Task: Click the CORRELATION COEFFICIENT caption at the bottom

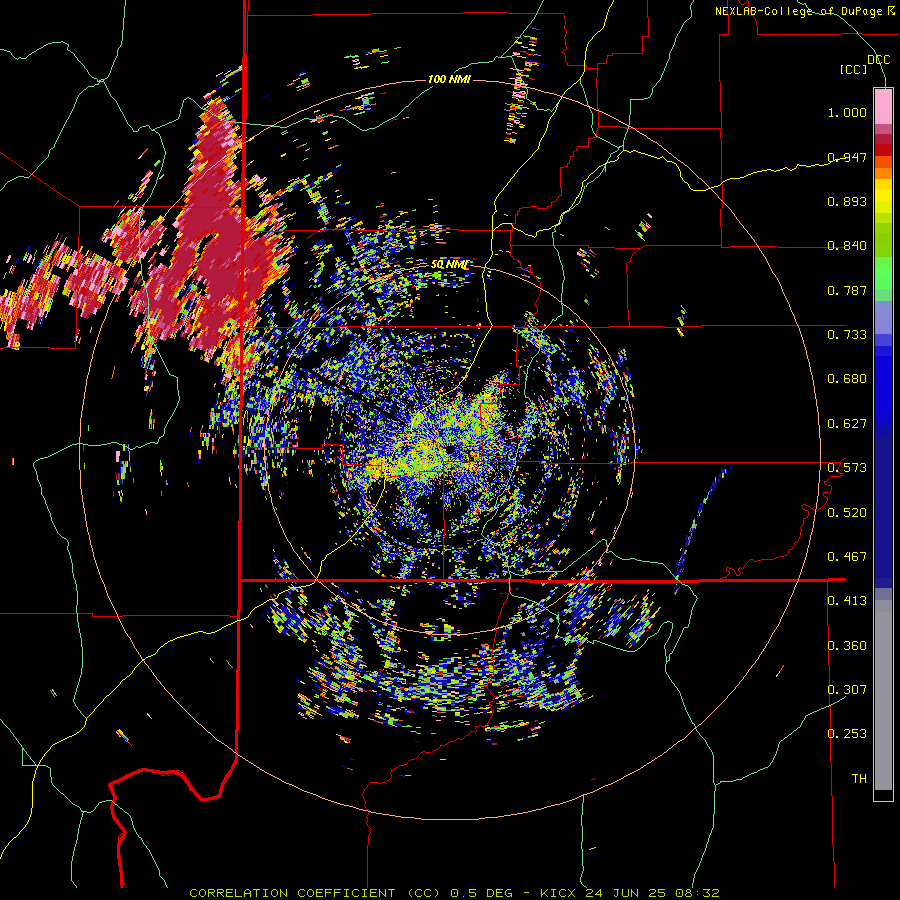Action: [x=454, y=893]
